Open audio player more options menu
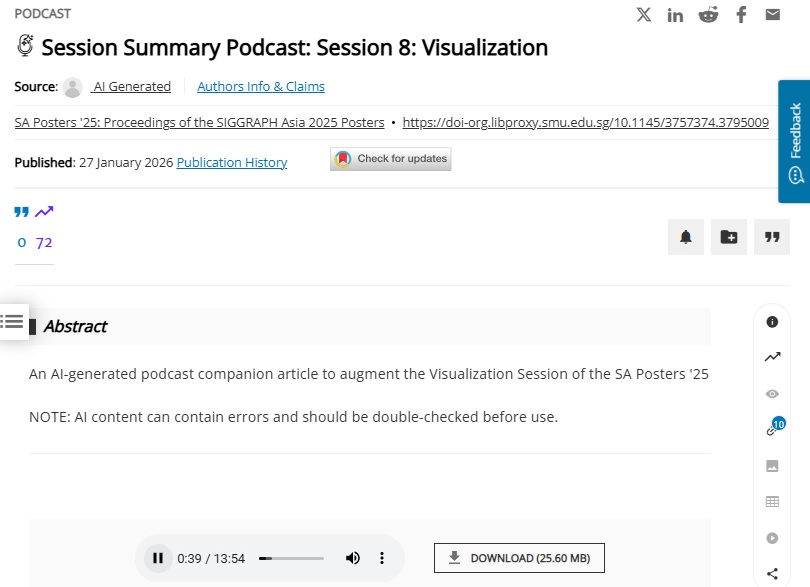Viewport: 810px width, 587px height. tap(382, 558)
